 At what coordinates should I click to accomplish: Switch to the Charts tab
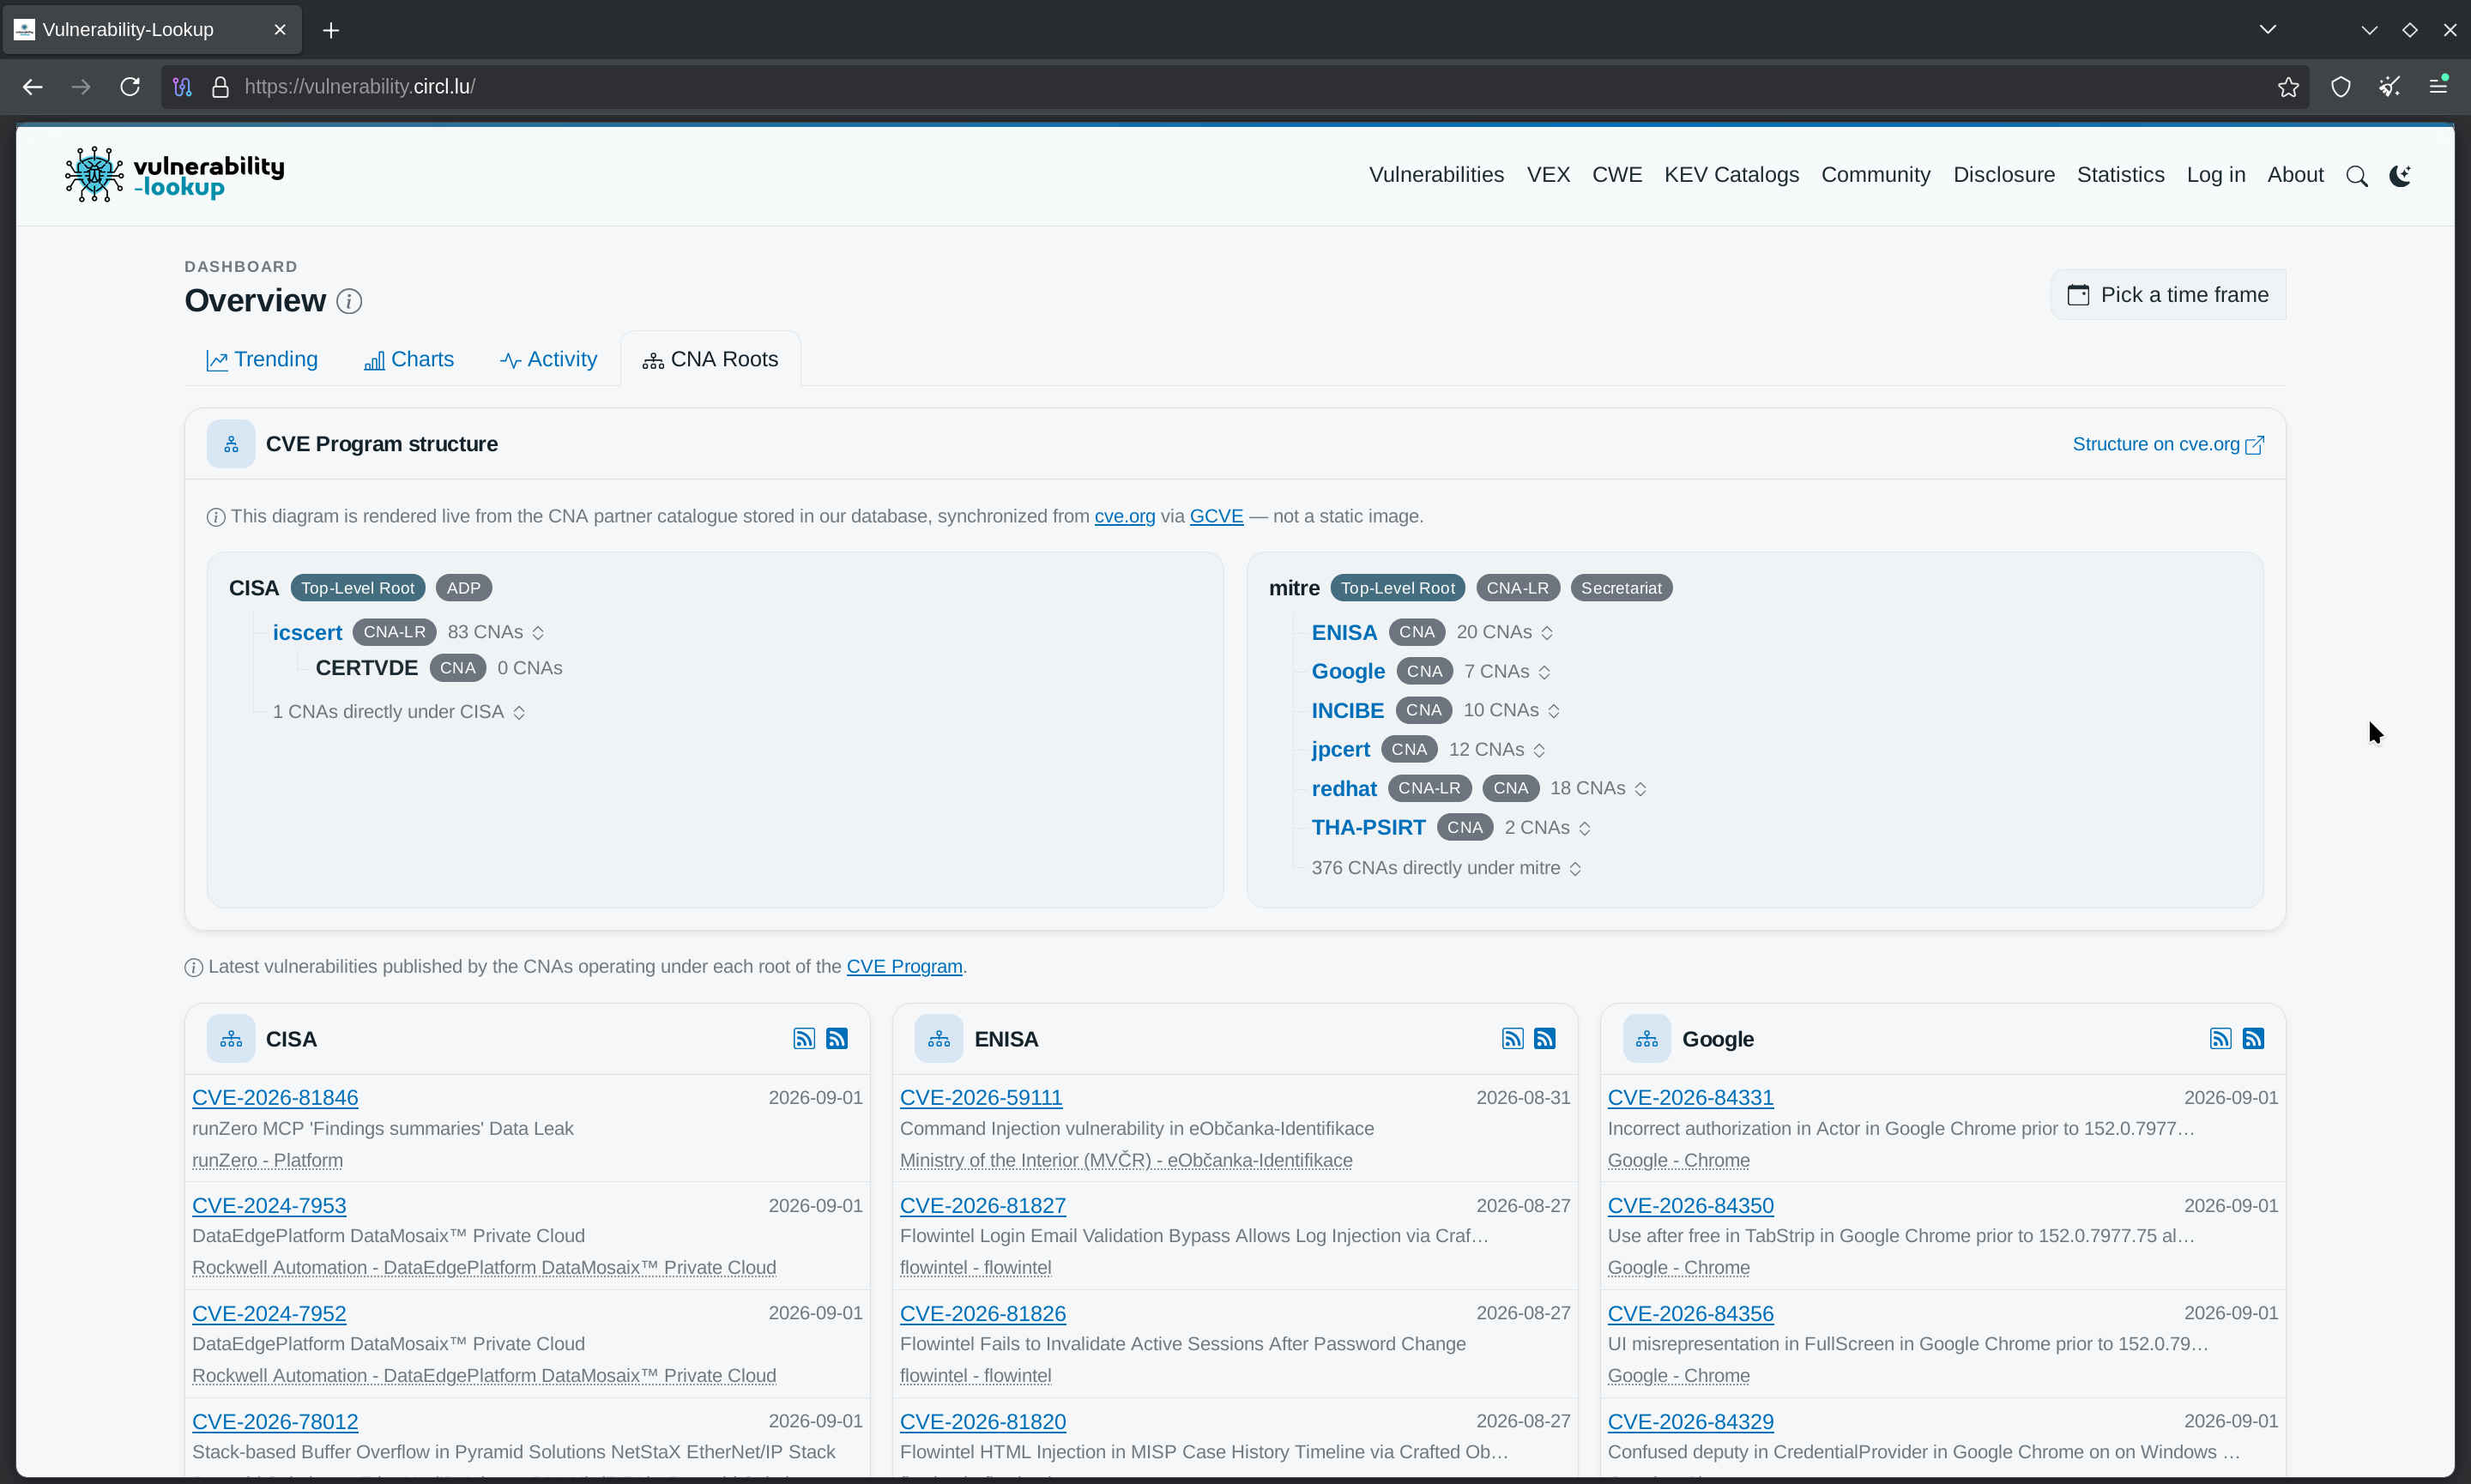click(x=409, y=360)
